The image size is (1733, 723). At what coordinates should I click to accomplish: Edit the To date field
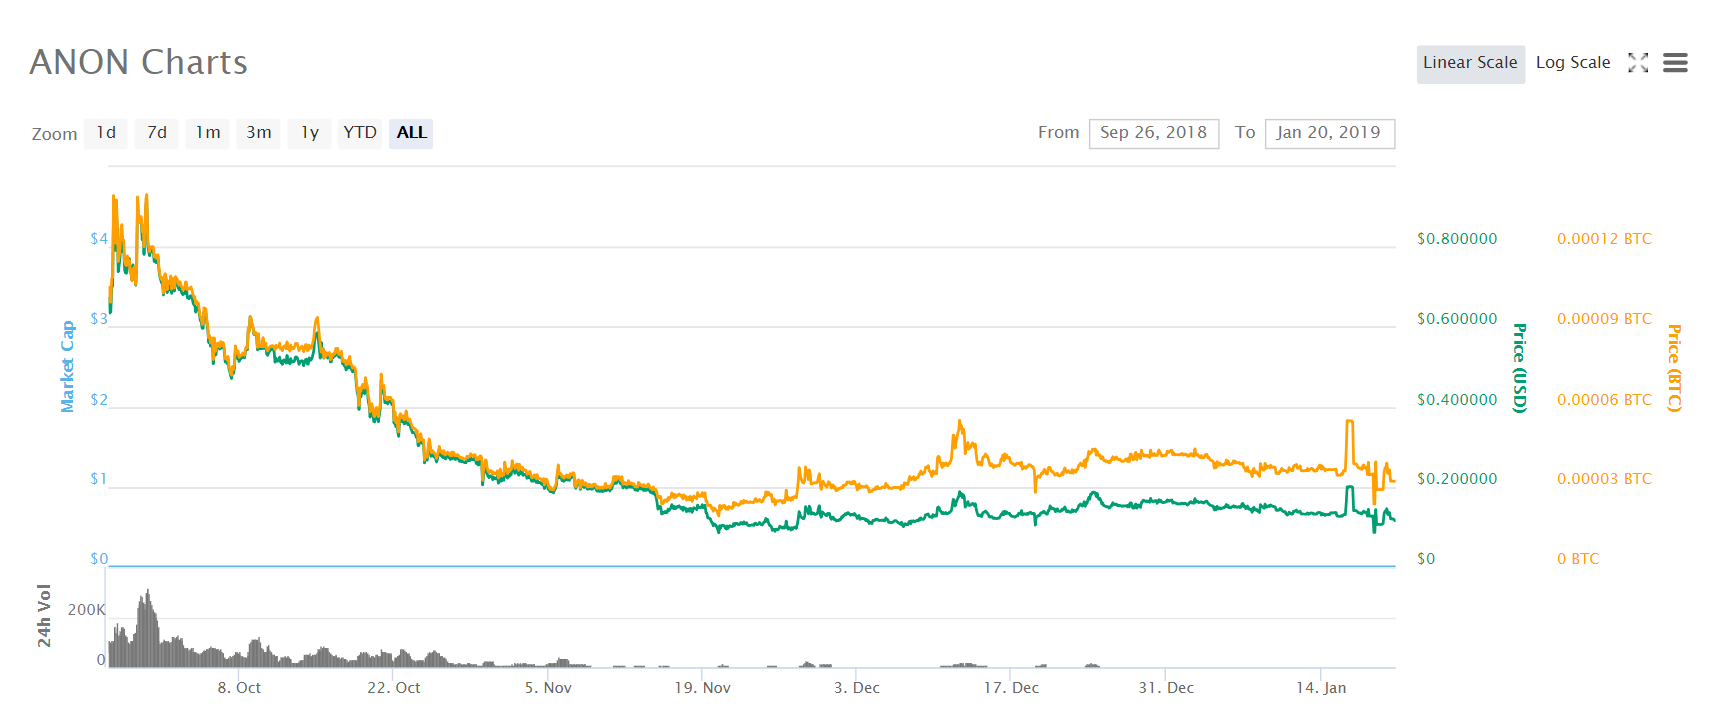[1329, 133]
